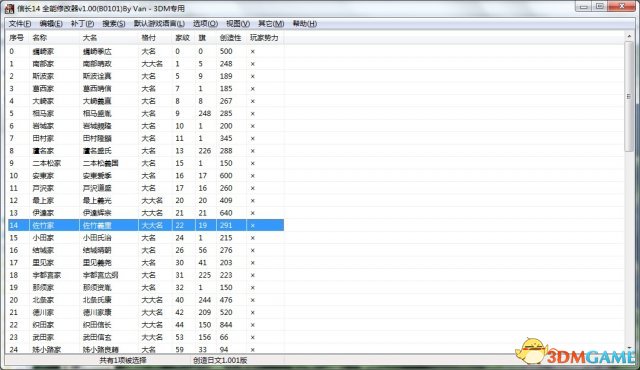Sort by the 序号 column header
Viewport: 640px width, 370px height.
(x=18, y=38)
